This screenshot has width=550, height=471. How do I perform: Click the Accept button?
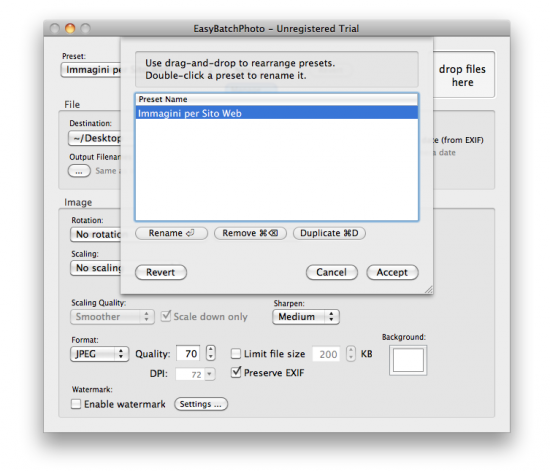393,272
